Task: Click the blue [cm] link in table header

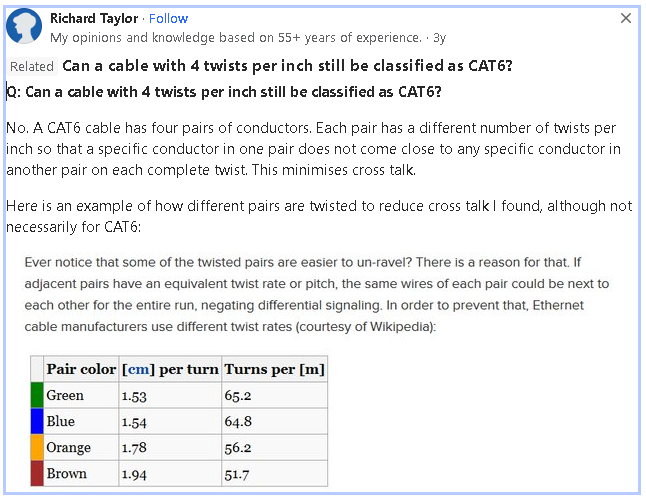Action: coord(137,369)
